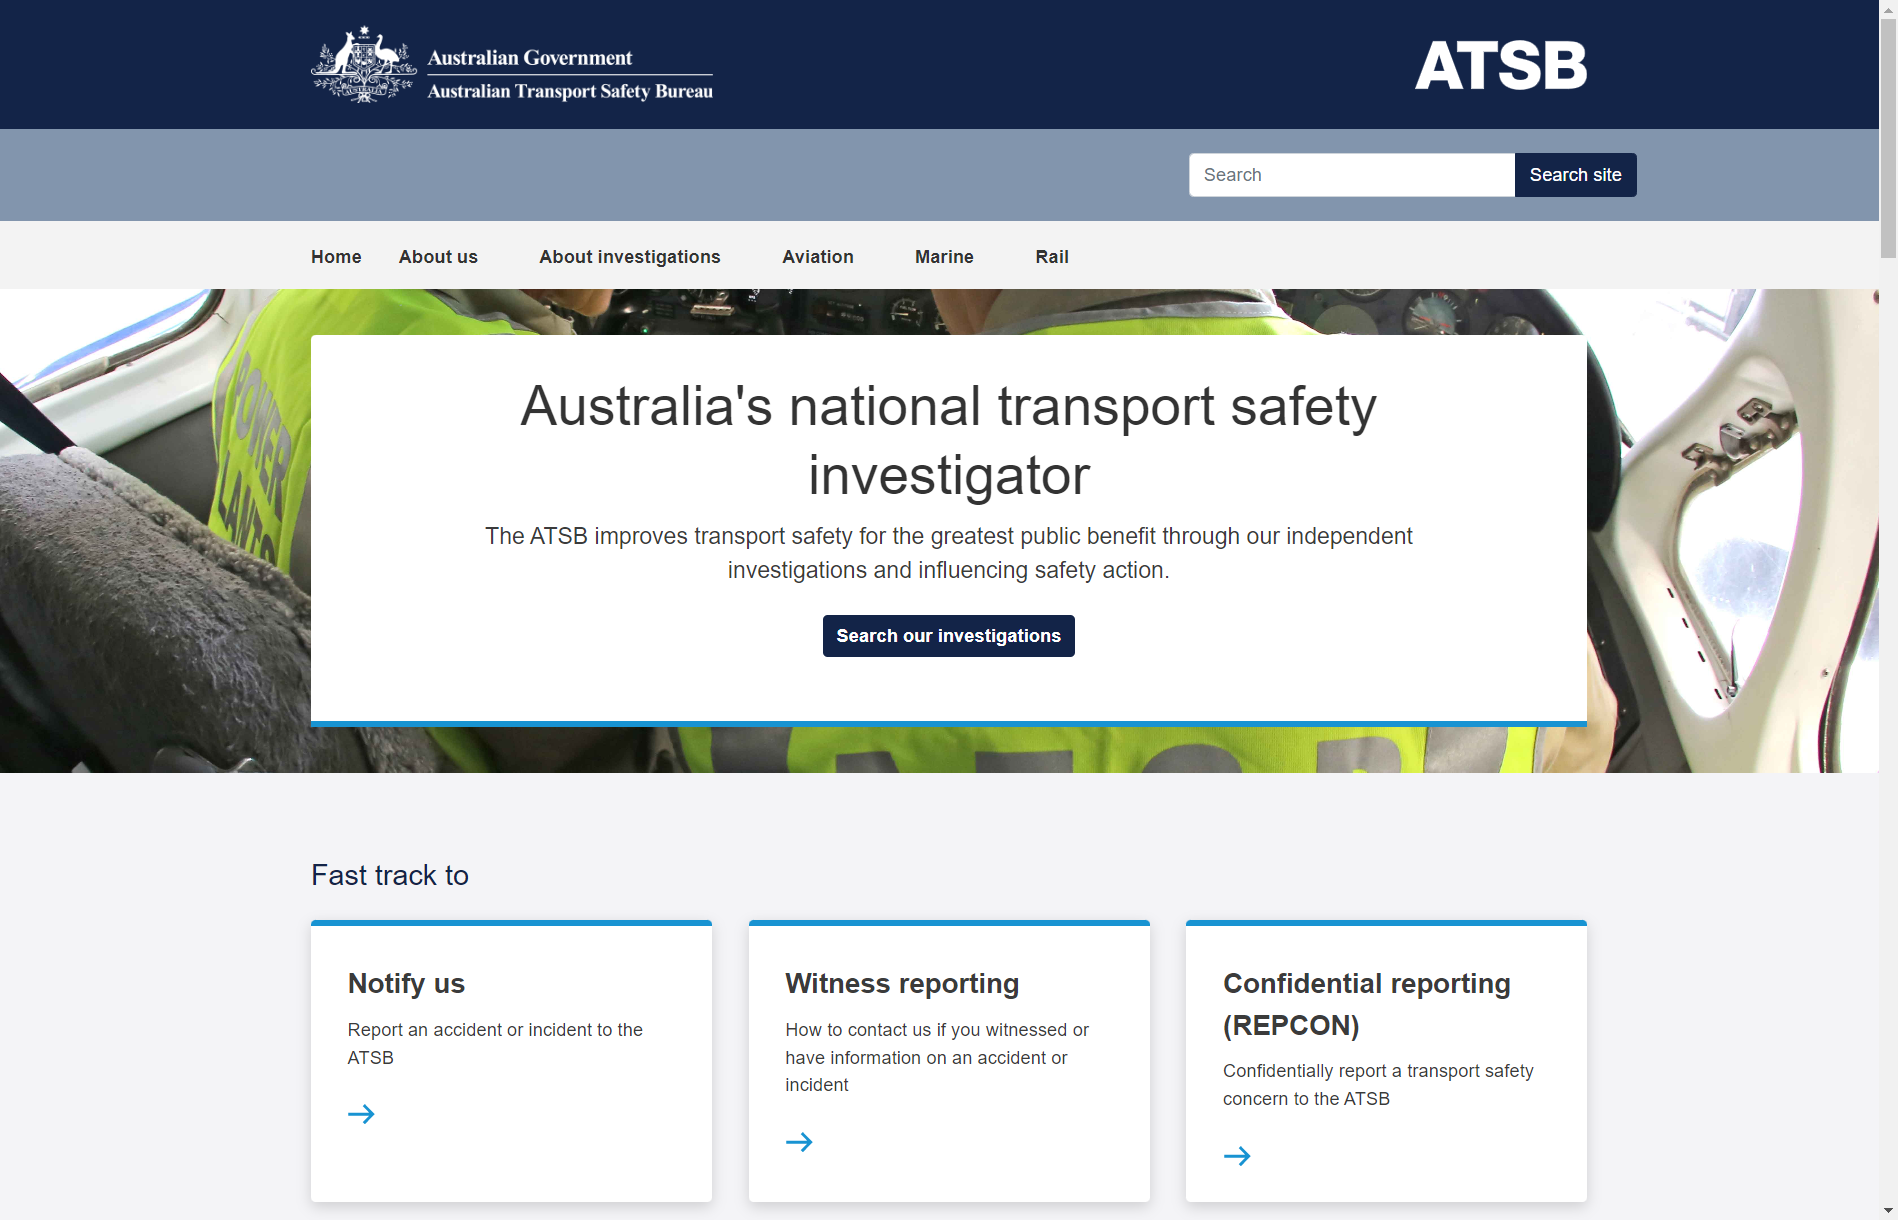Click the vertical scrollbar thumb
The image size is (1898, 1220).
click(x=1888, y=140)
